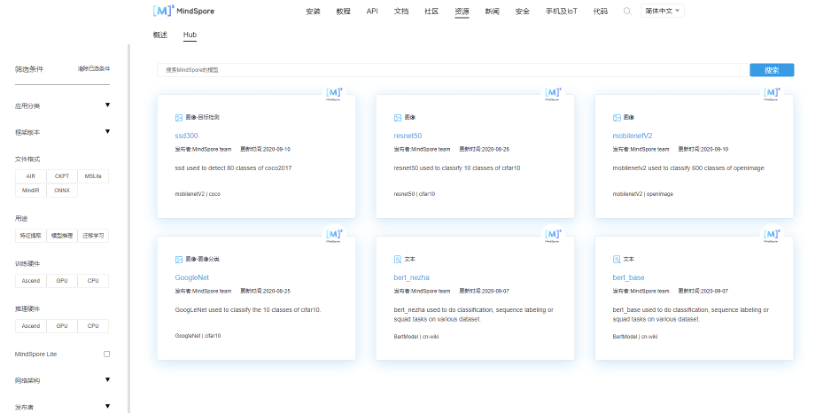Image resolution: width=832 pixels, height=414 pixels.
Task: Tick the MindSpore Lite checkbox
Action: tap(107, 354)
